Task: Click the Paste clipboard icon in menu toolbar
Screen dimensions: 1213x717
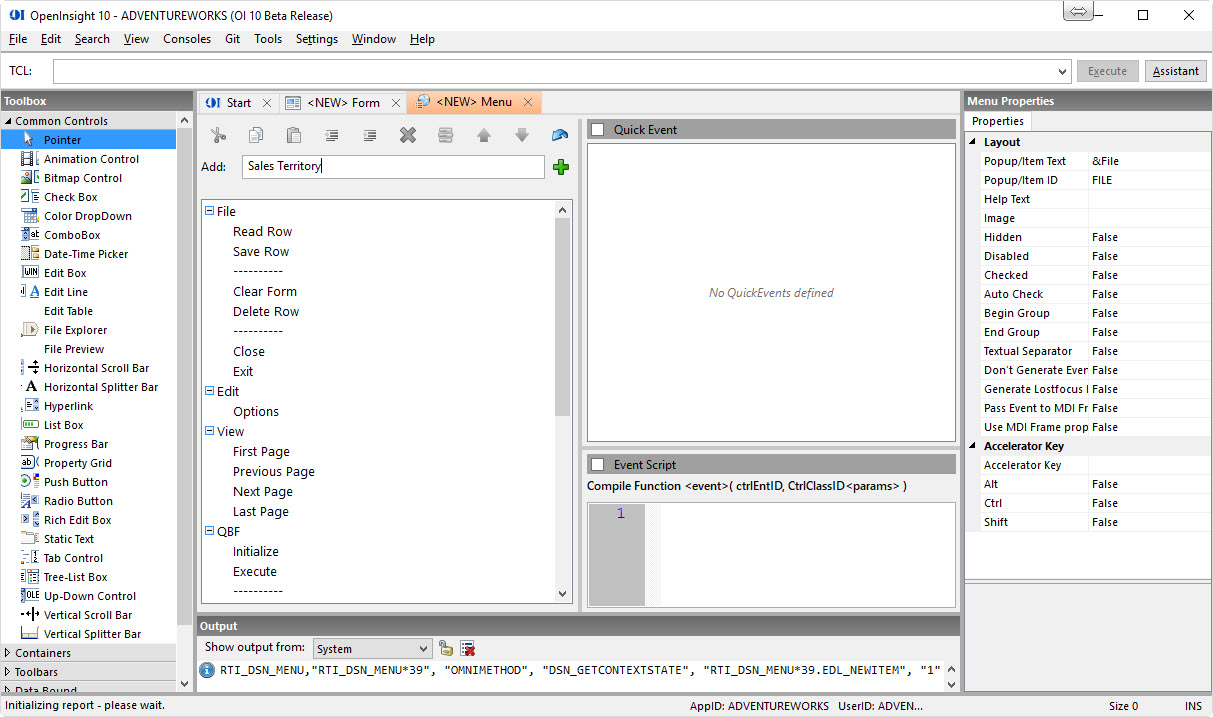Action: pyautogui.click(x=294, y=135)
